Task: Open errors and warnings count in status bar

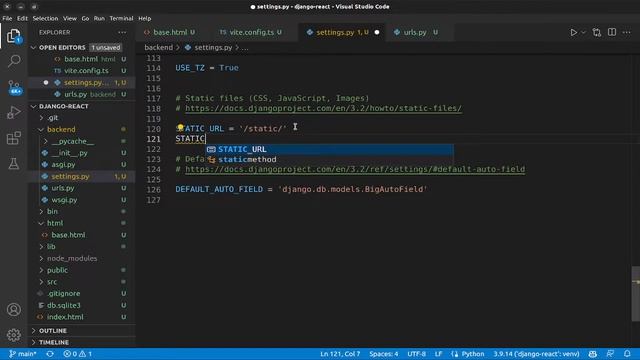Action: pos(78,354)
